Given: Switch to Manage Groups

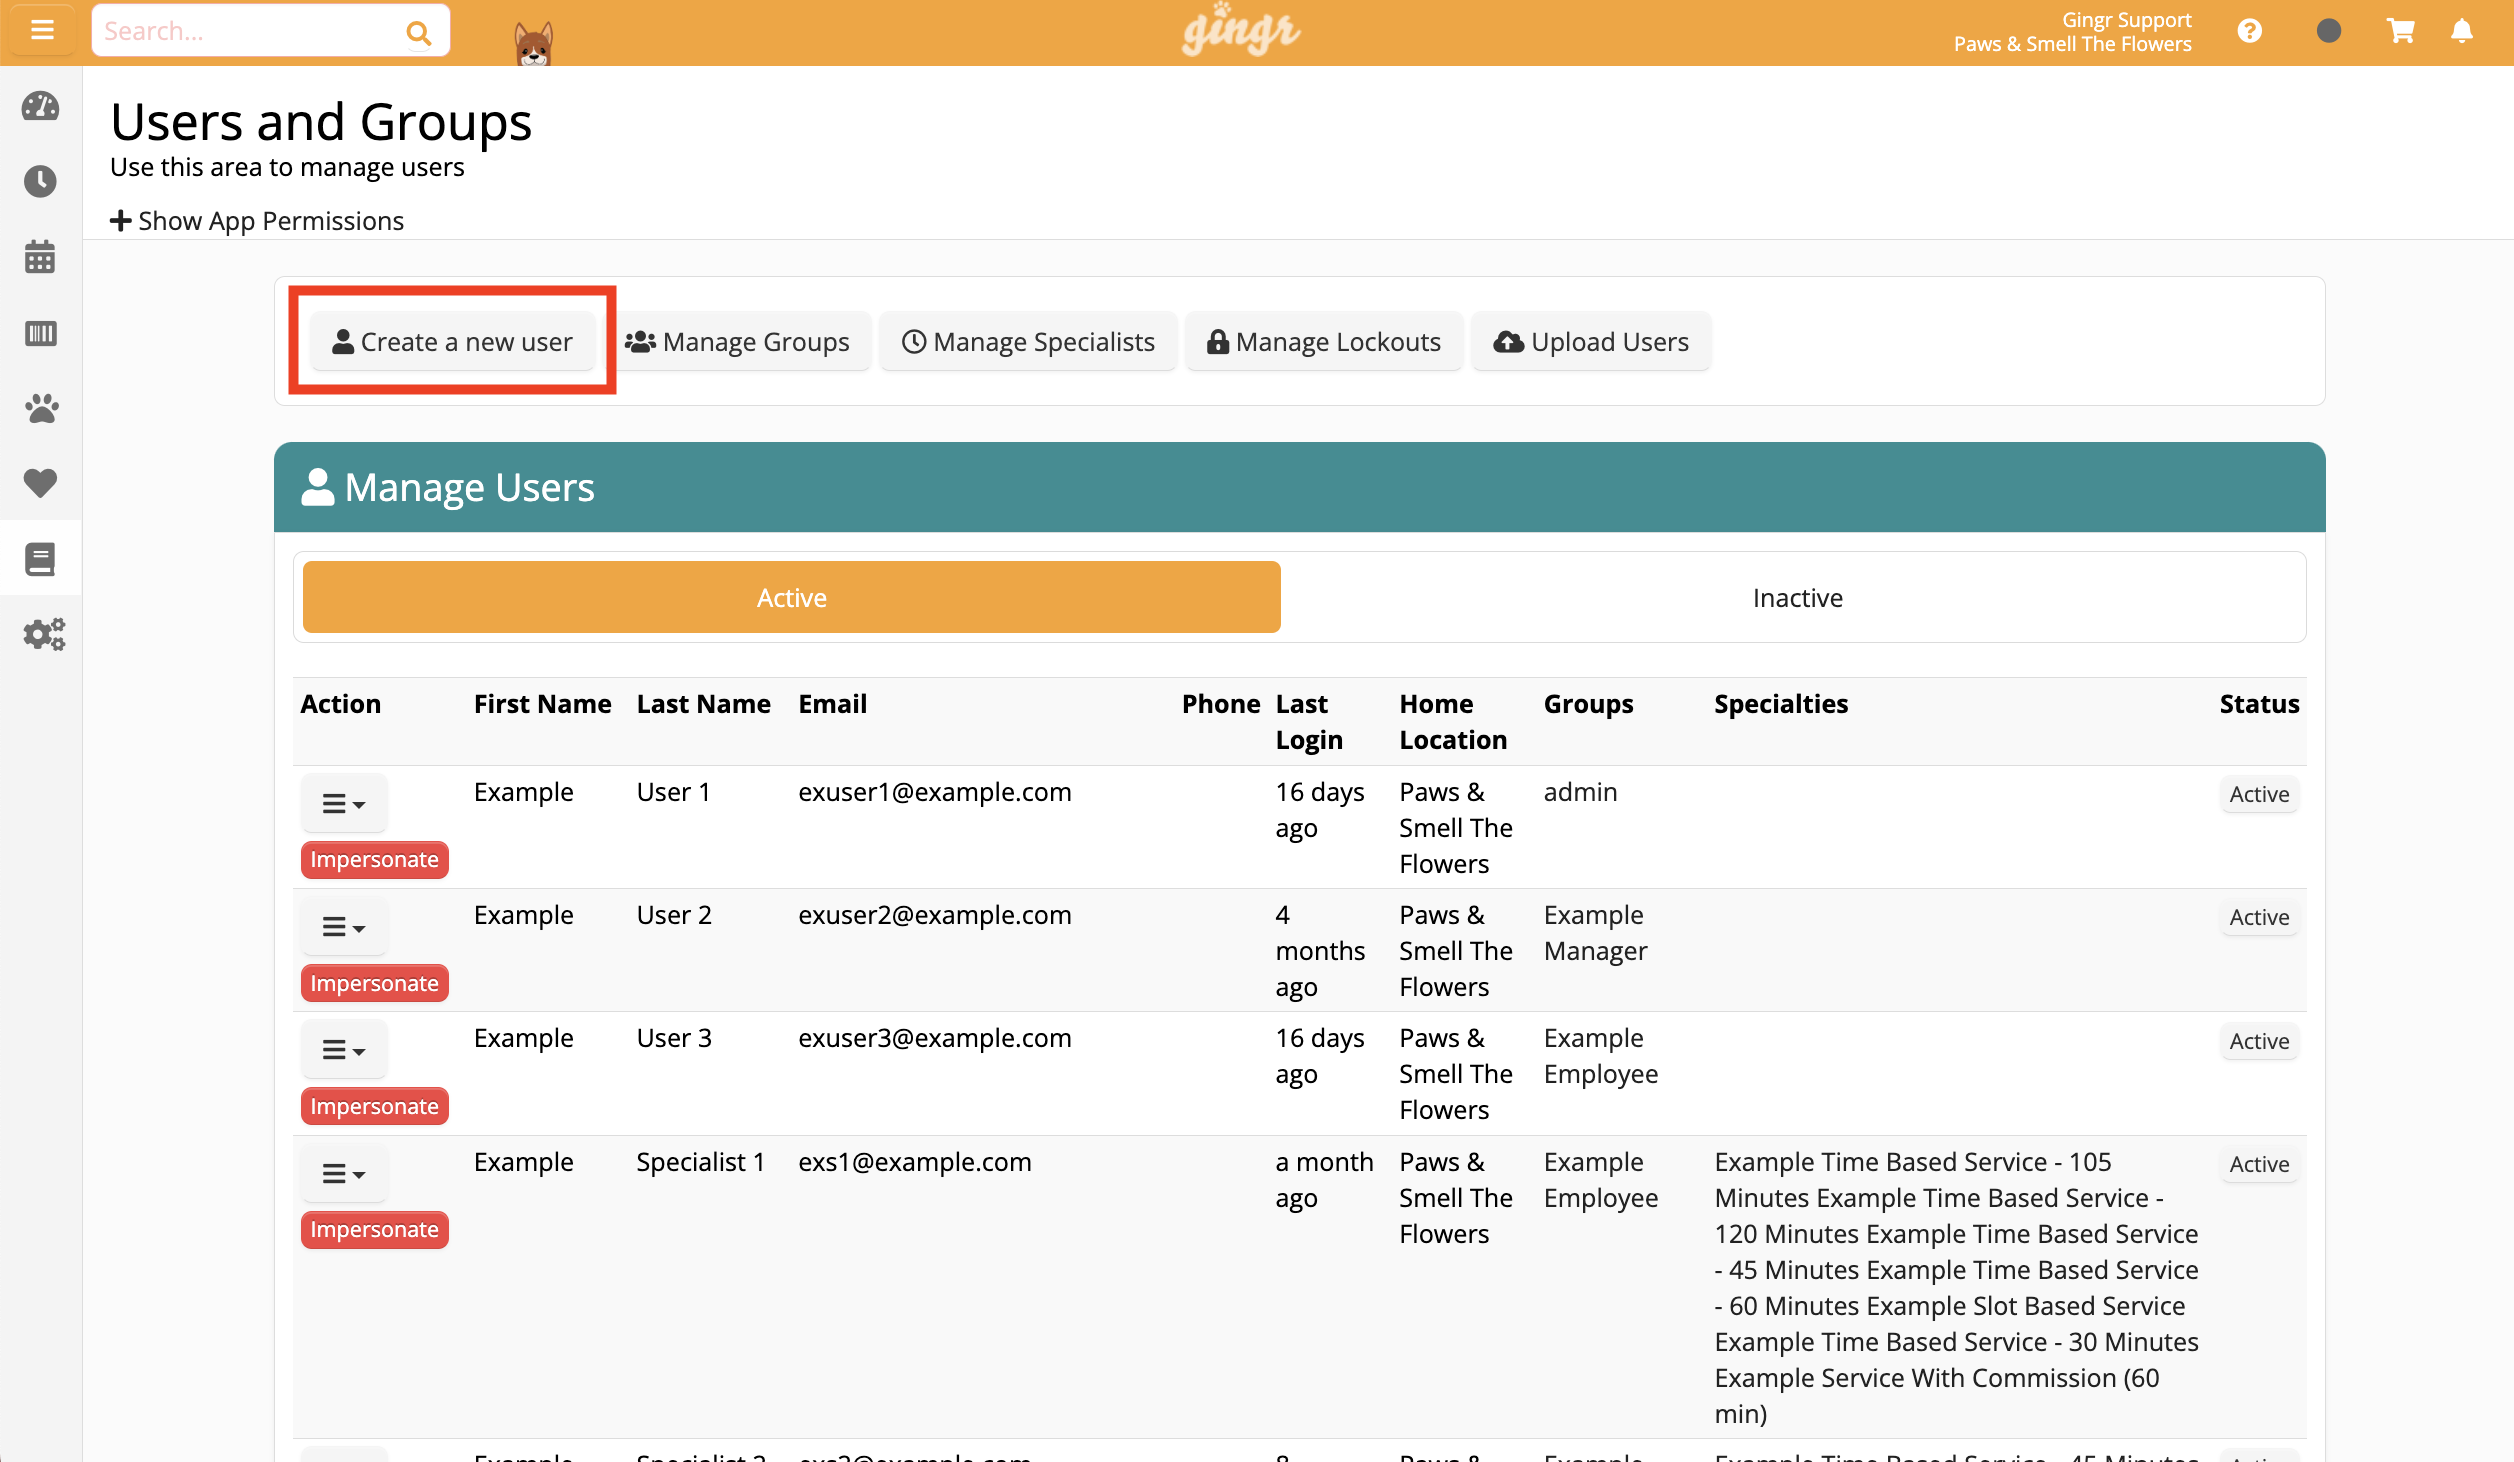Looking at the screenshot, I should 741,341.
